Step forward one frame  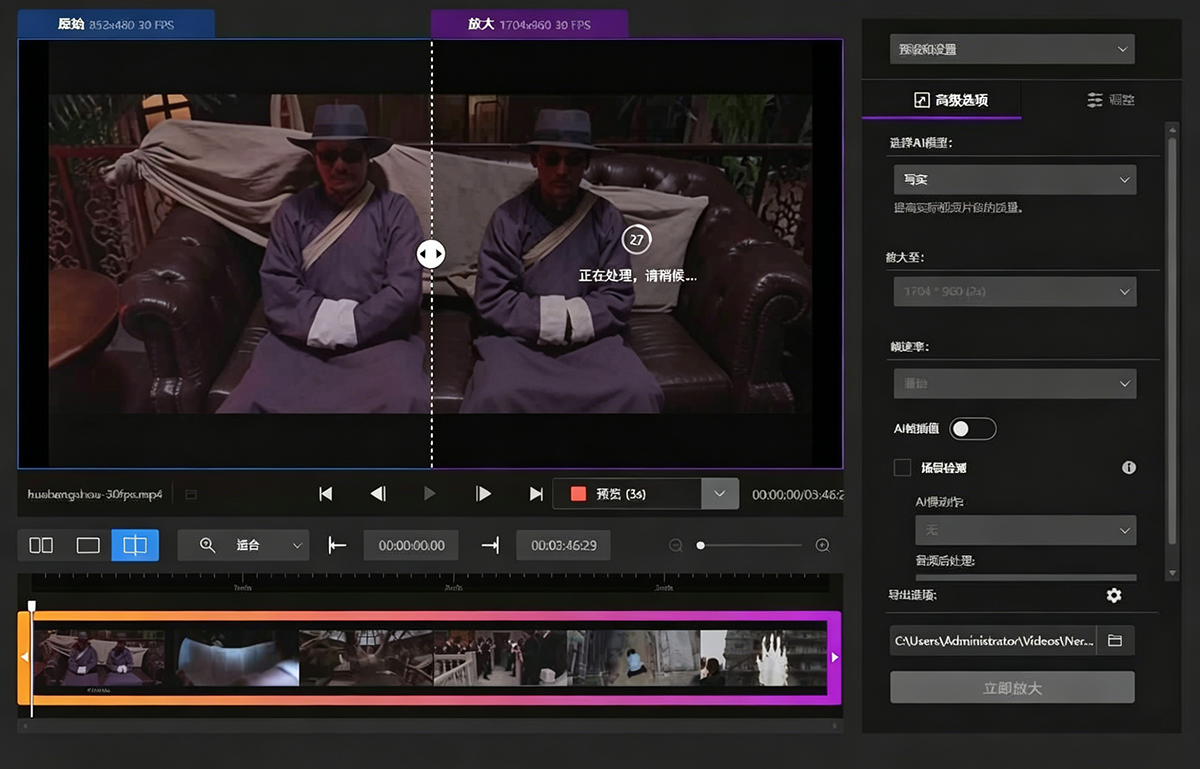pyautogui.click(x=483, y=494)
